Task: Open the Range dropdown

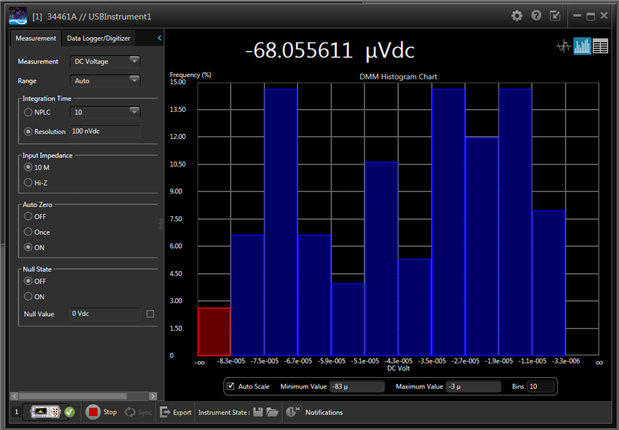Action: point(105,80)
